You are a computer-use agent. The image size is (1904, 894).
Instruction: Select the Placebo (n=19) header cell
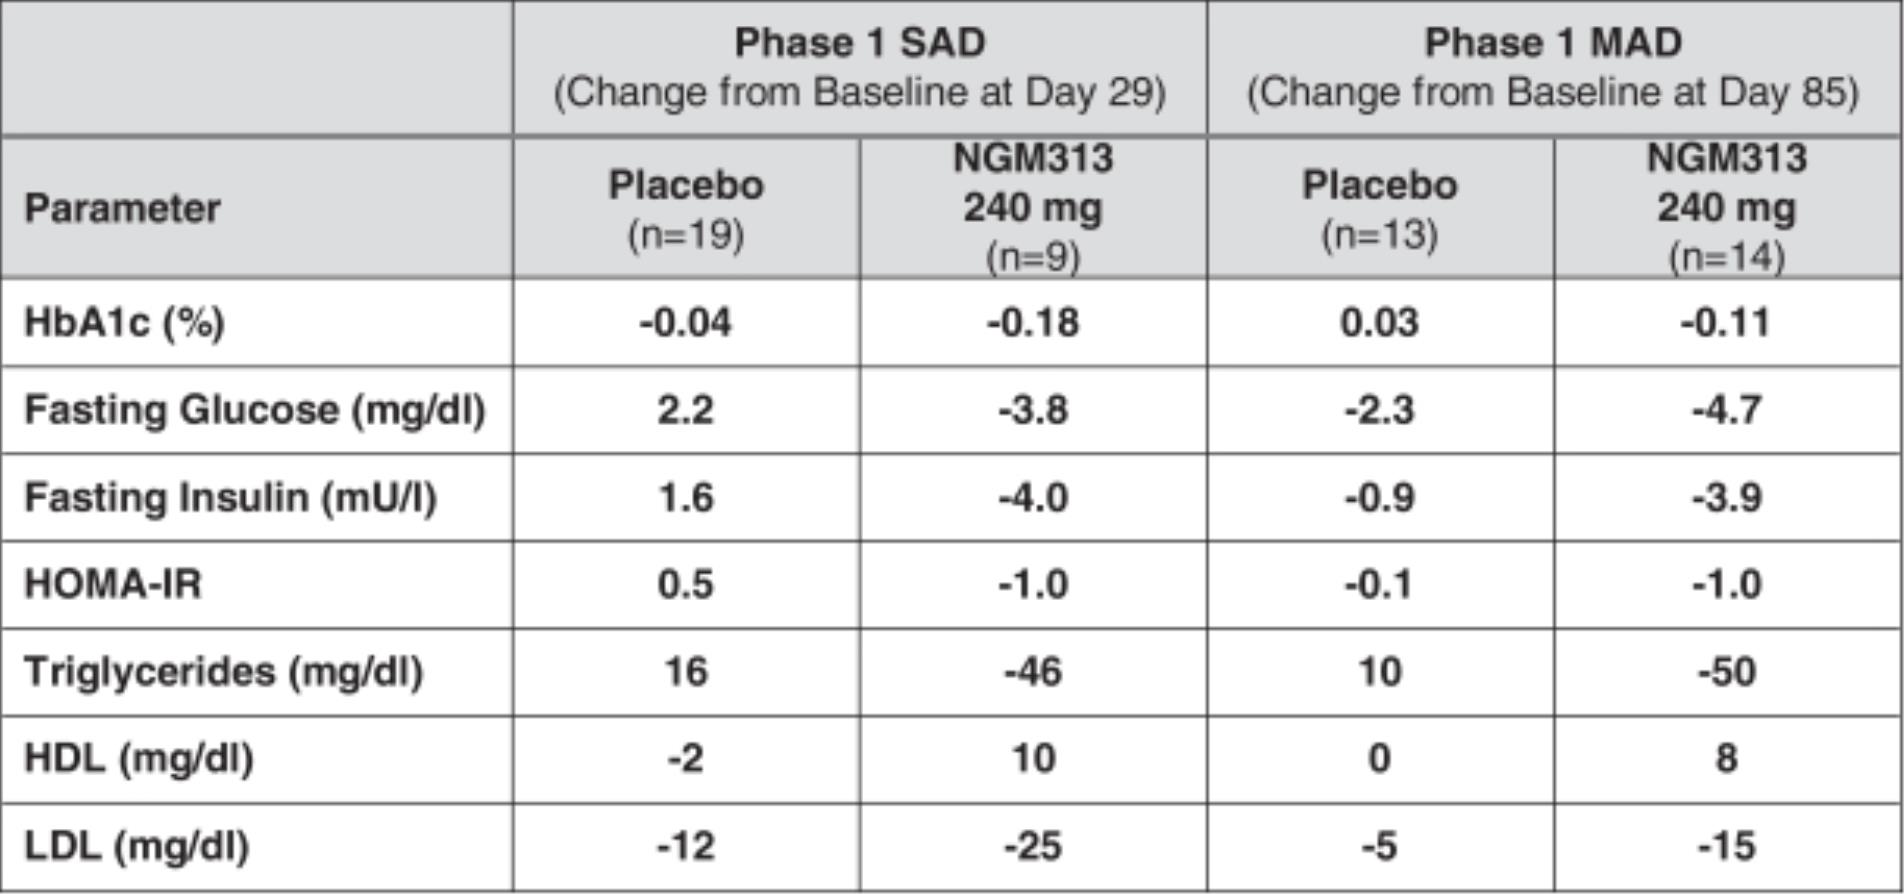pyautogui.click(x=686, y=208)
